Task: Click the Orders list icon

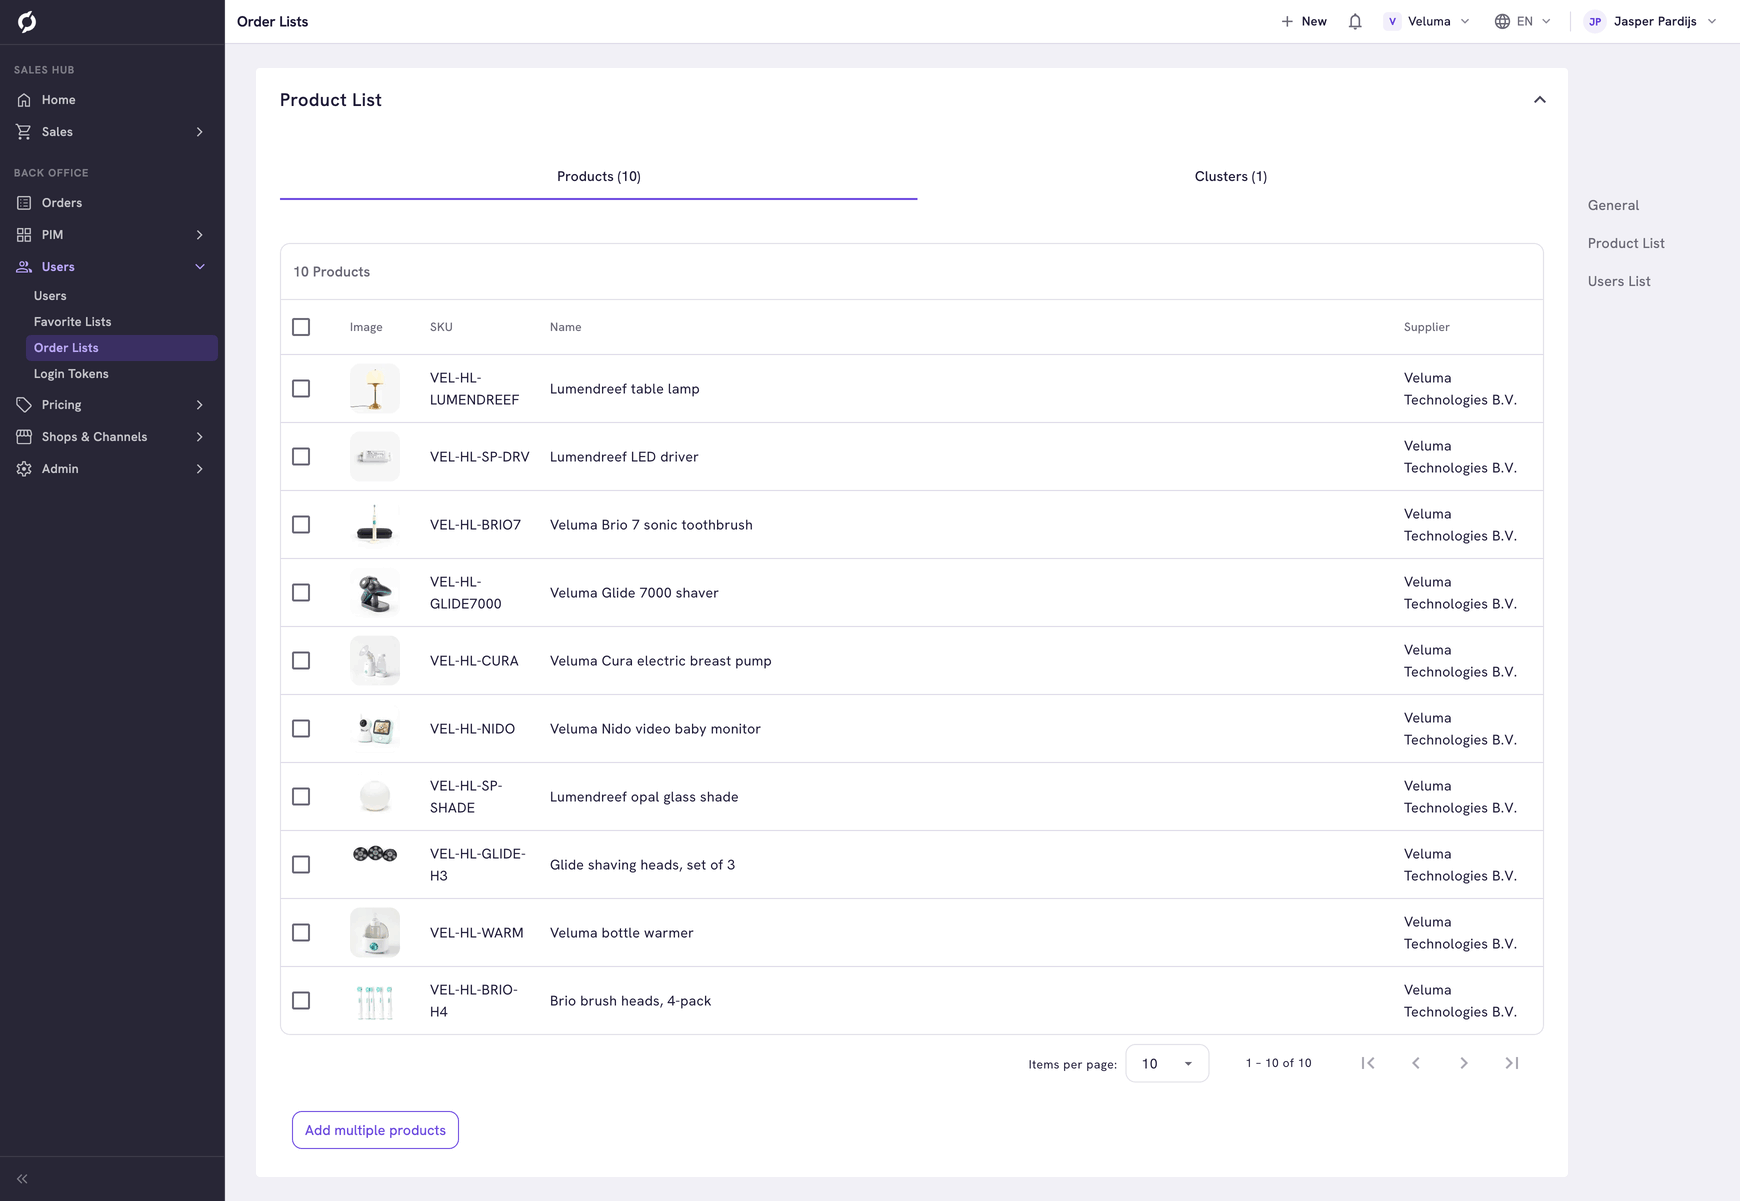Action: point(24,203)
